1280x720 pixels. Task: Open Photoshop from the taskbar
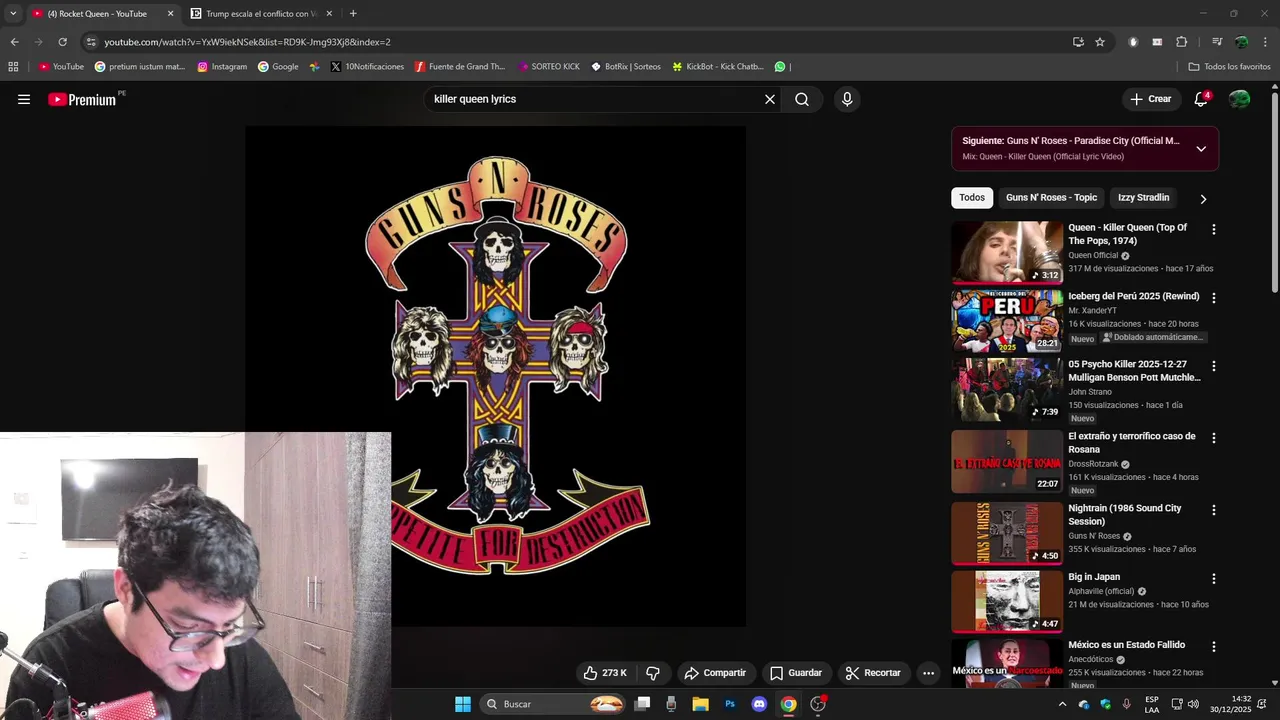pos(730,704)
